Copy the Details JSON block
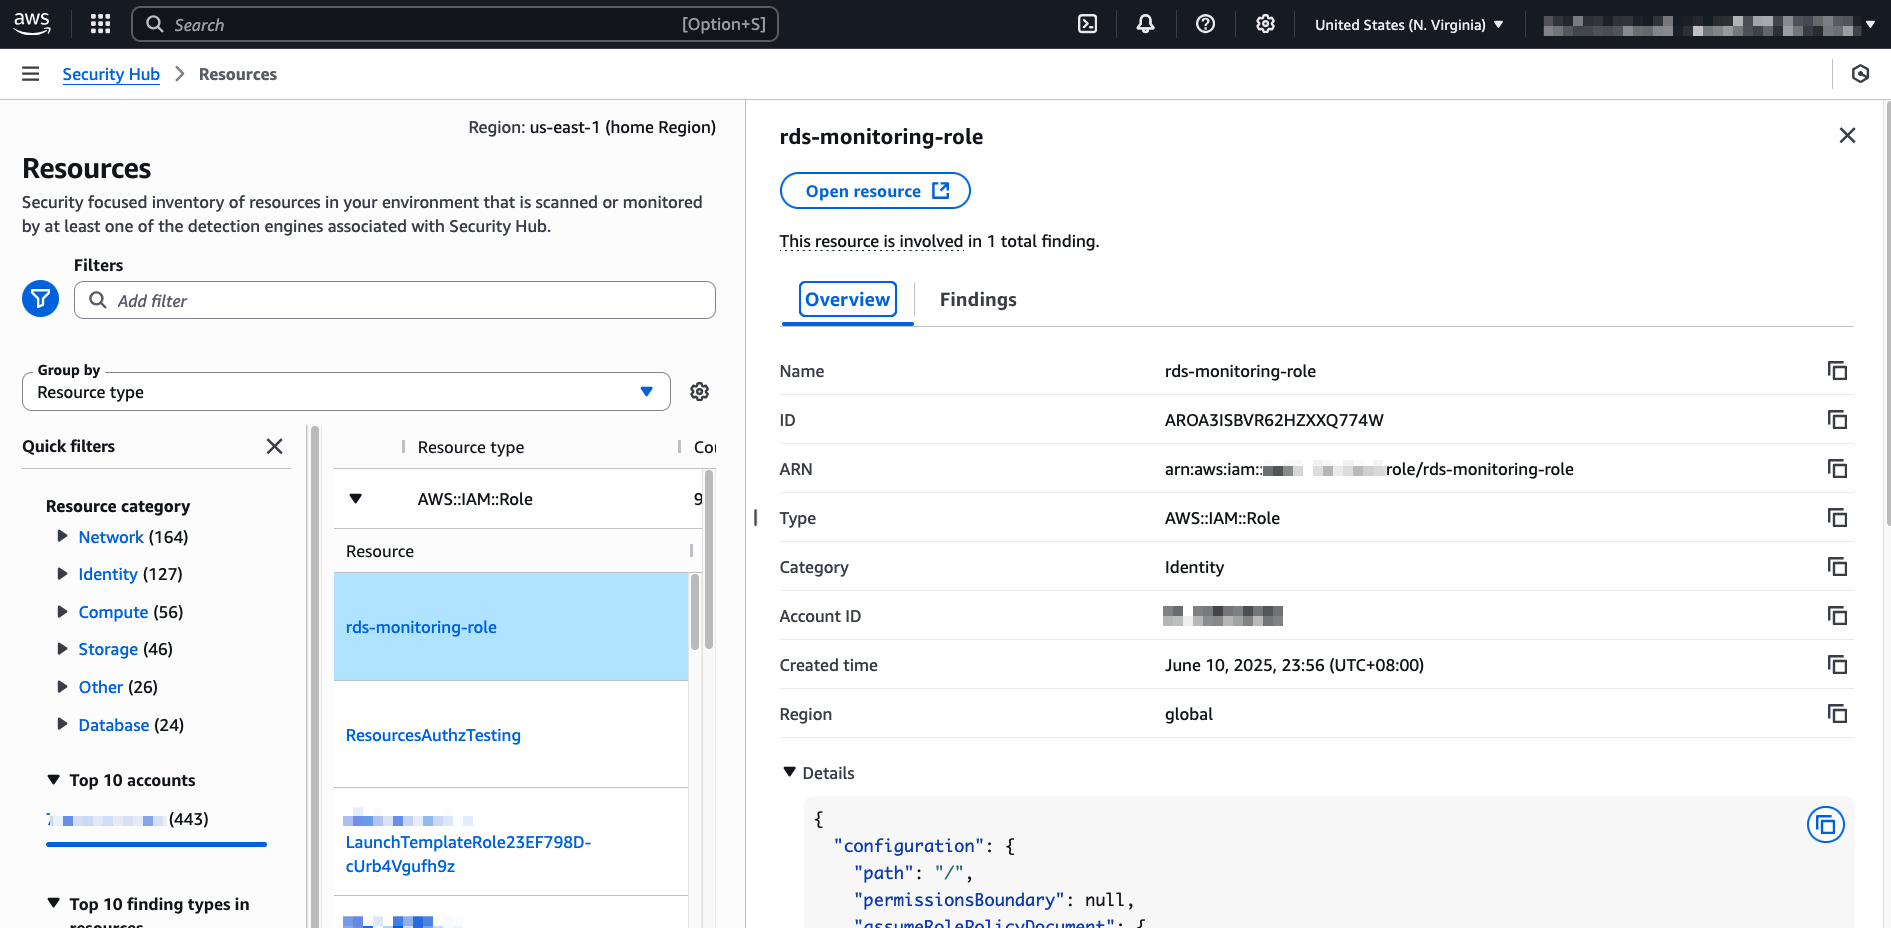 coord(1825,825)
